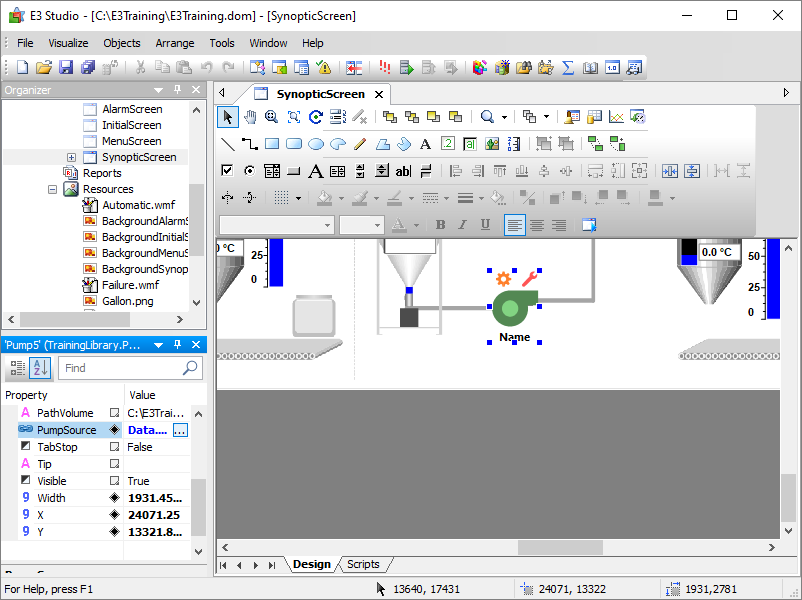
Task: Open the fill color bucket
Action: [324, 198]
